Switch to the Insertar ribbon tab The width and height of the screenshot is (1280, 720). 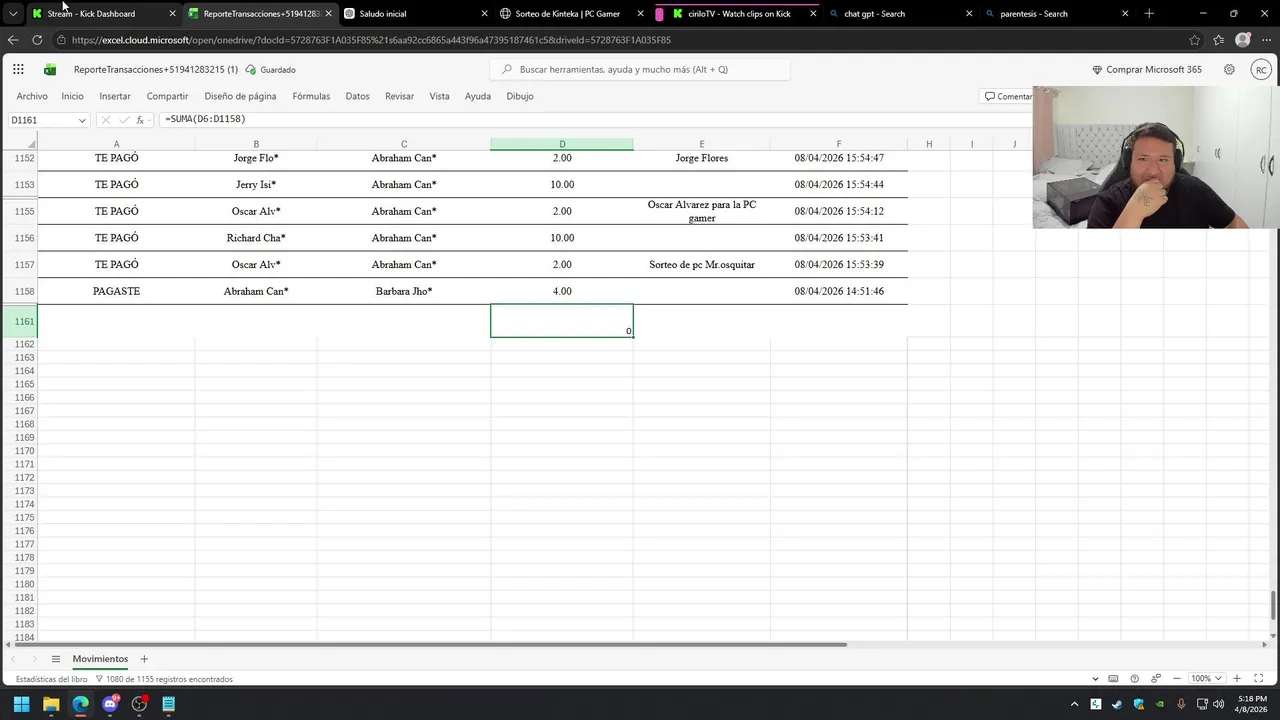115,96
